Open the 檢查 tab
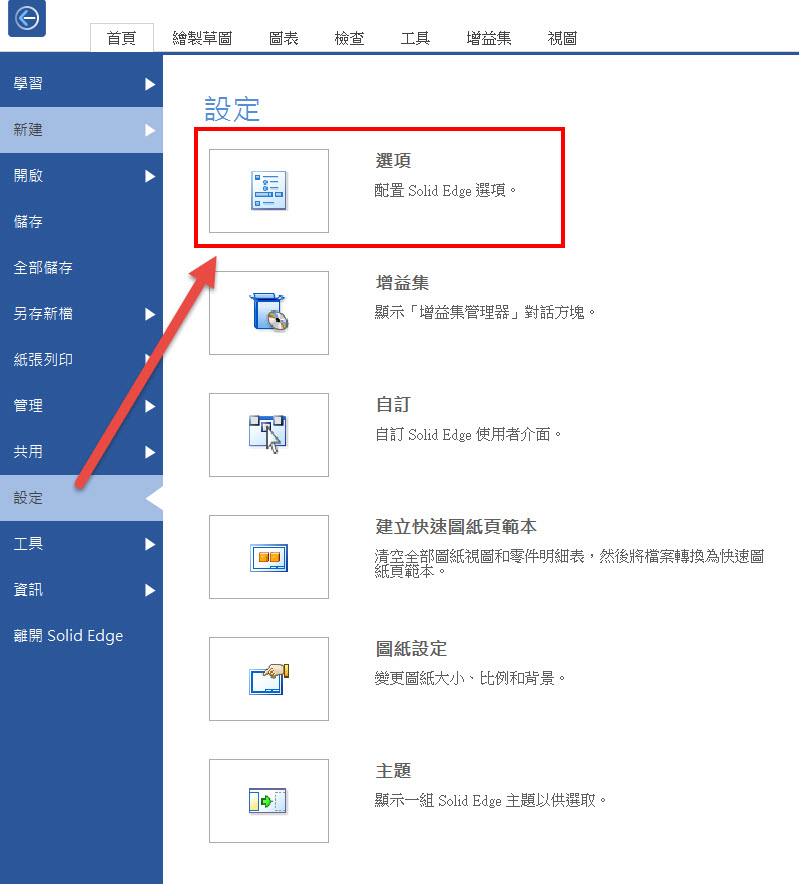This screenshot has height=884, width=799. tap(350, 38)
